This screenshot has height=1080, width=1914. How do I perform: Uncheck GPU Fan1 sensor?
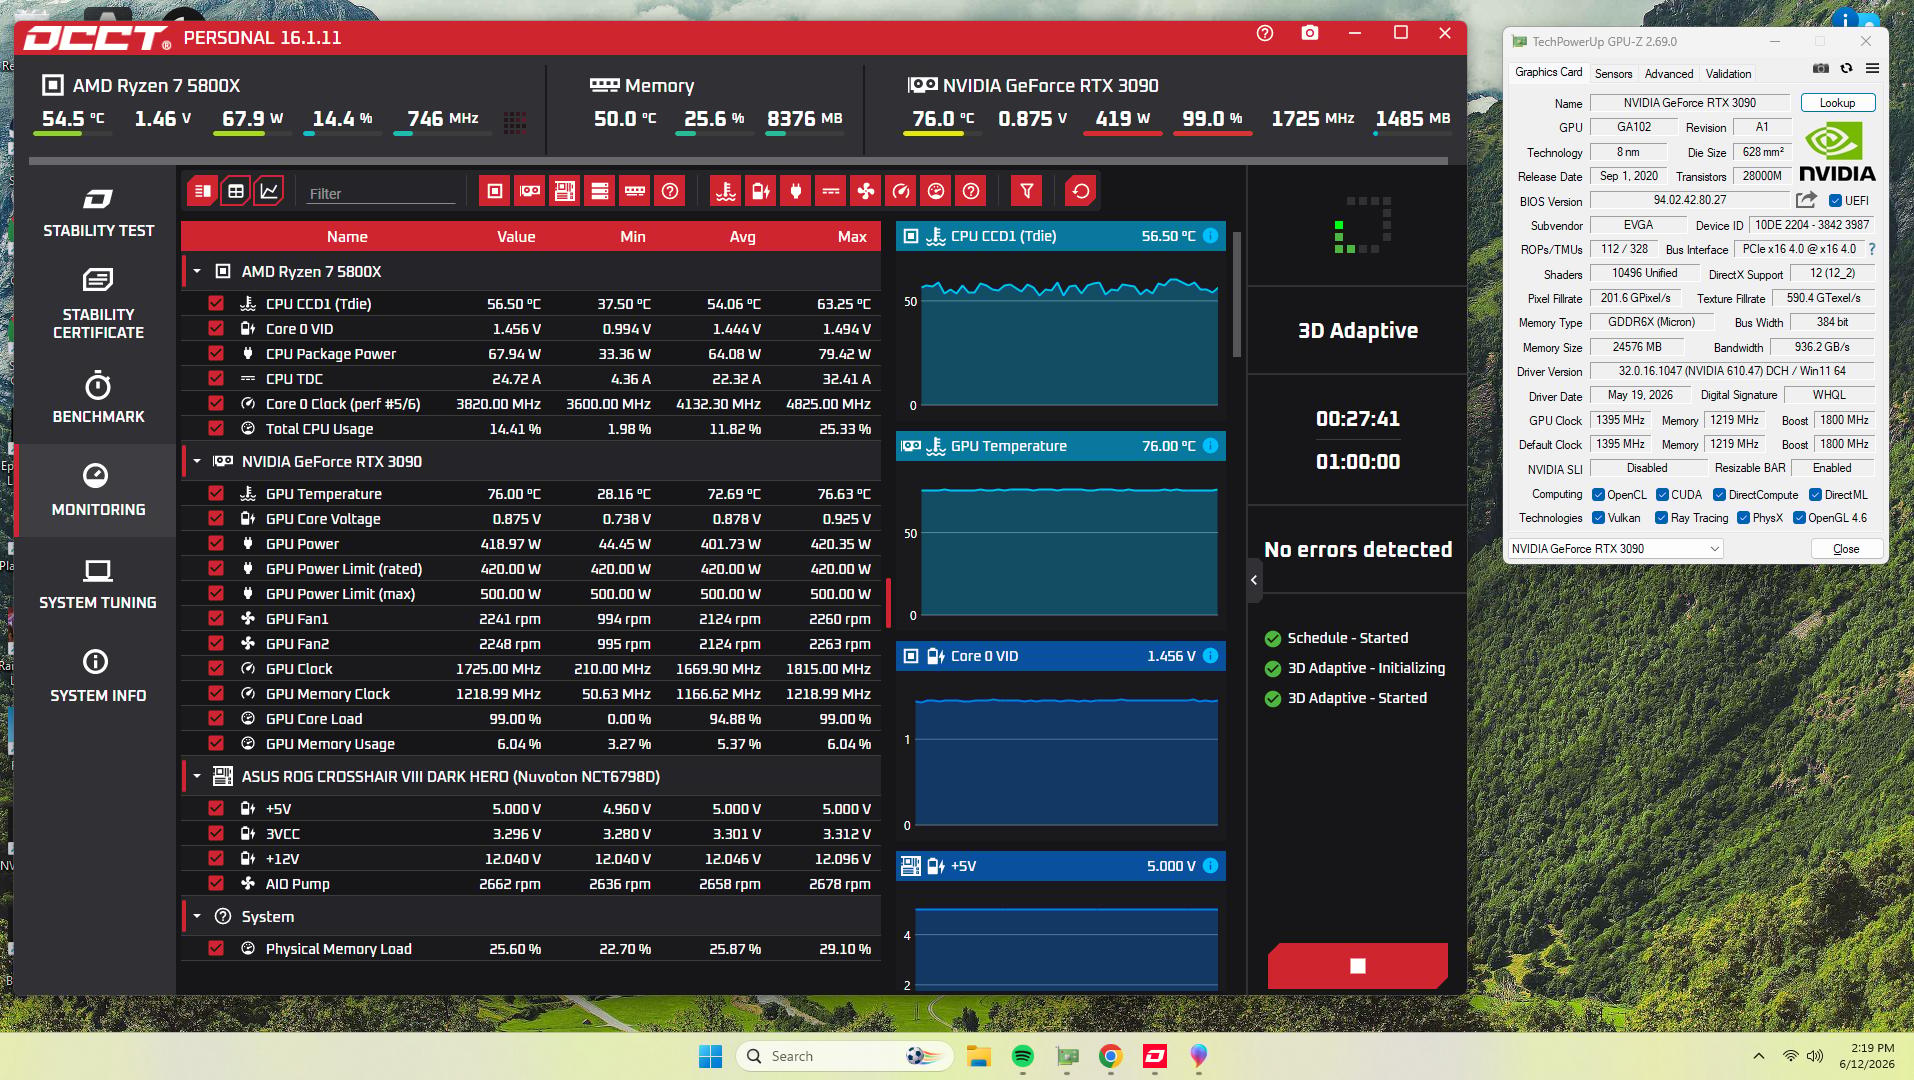coord(216,618)
